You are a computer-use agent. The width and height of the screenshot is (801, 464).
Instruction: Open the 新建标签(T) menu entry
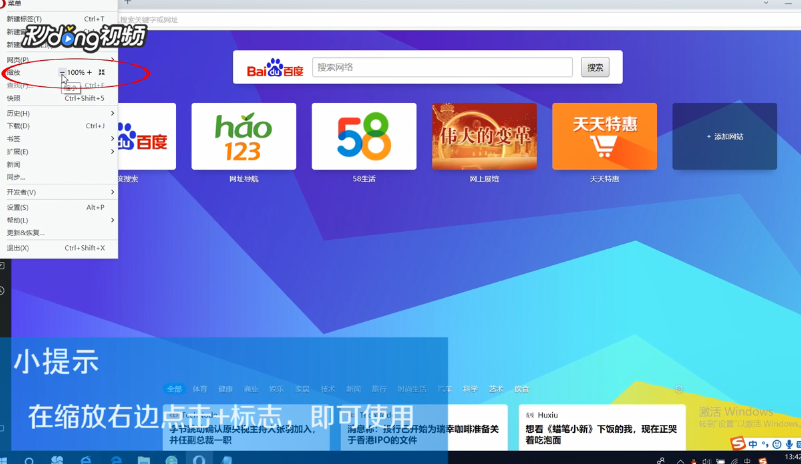[x=59, y=19]
